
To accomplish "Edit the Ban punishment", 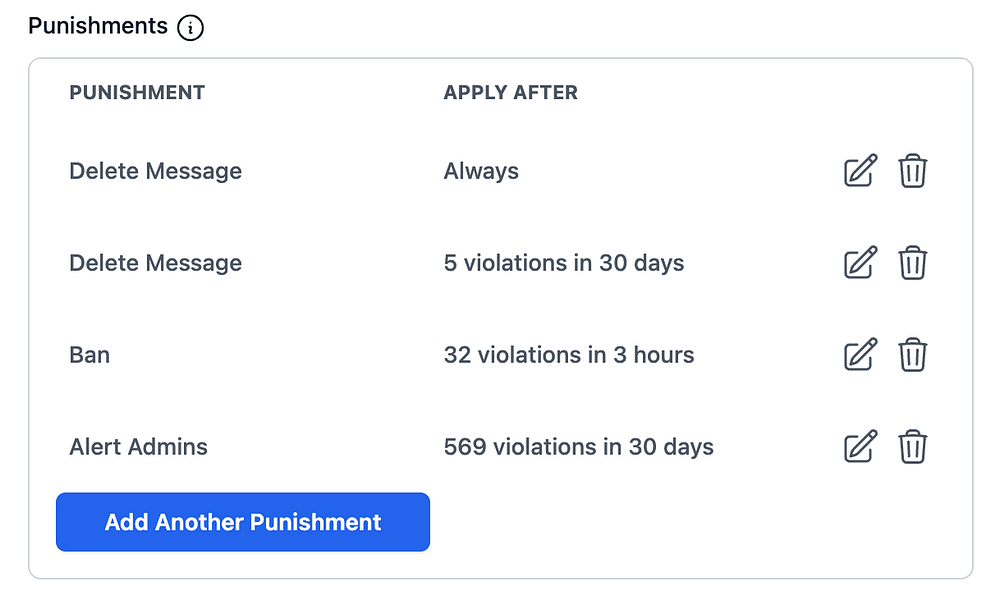I will tap(860, 355).
